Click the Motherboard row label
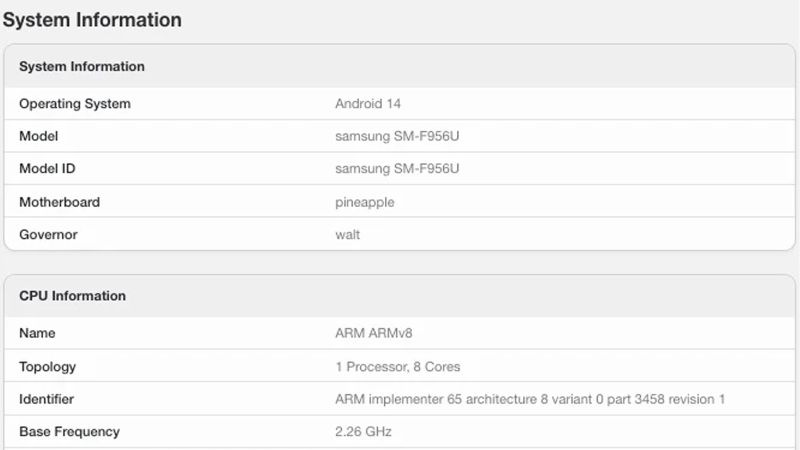The image size is (800, 450). click(x=60, y=202)
